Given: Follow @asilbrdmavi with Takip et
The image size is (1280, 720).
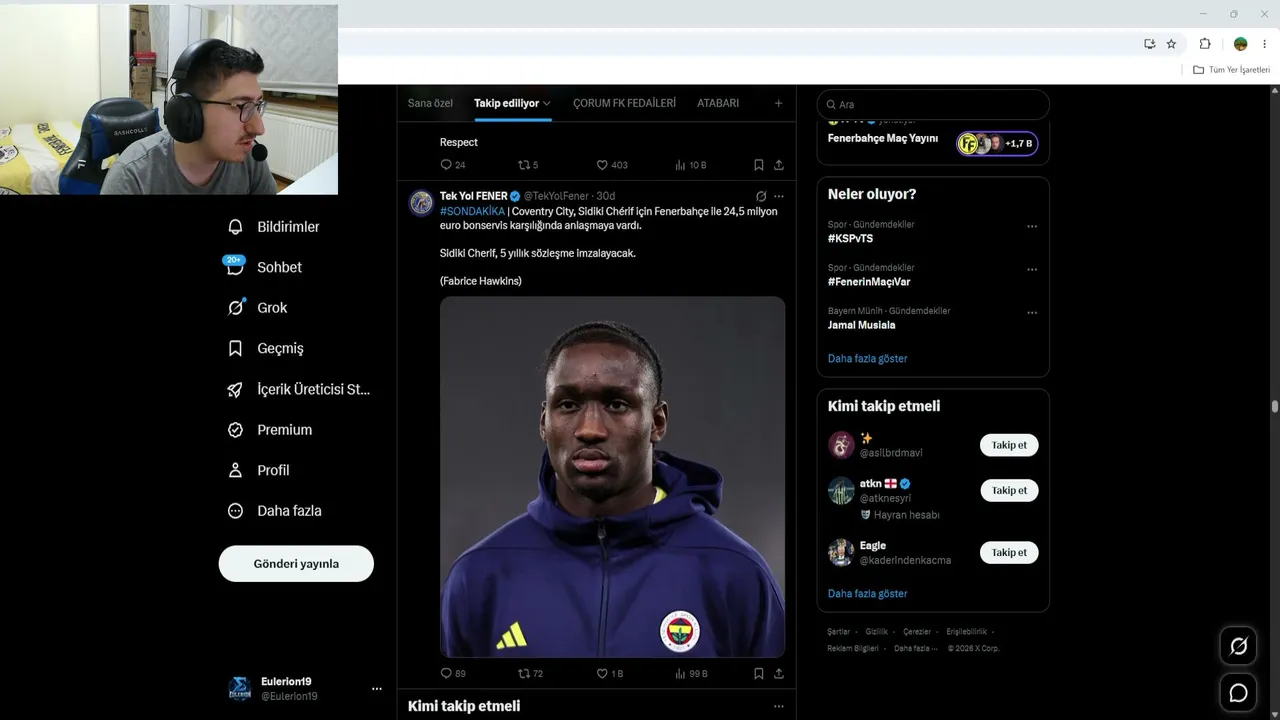Looking at the screenshot, I should pos(1009,445).
